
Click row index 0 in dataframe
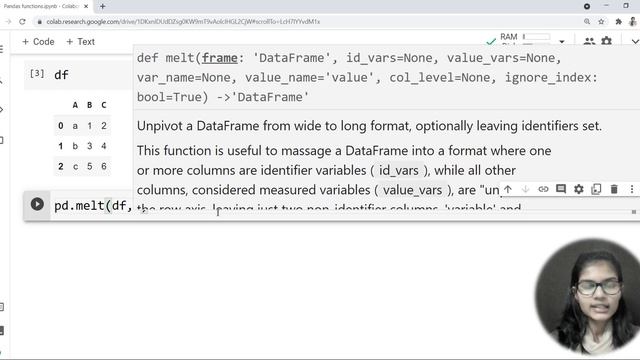coord(60,126)
